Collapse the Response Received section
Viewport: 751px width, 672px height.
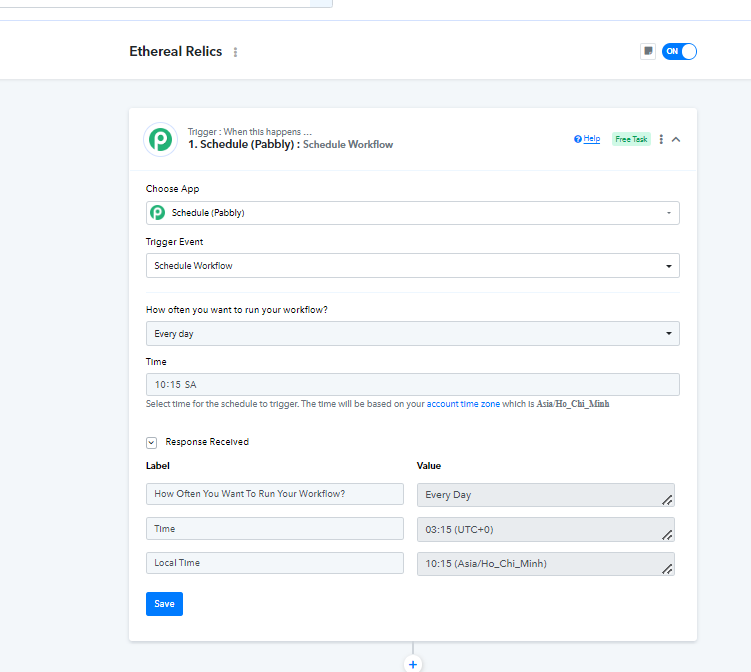[x=151, y=442]
